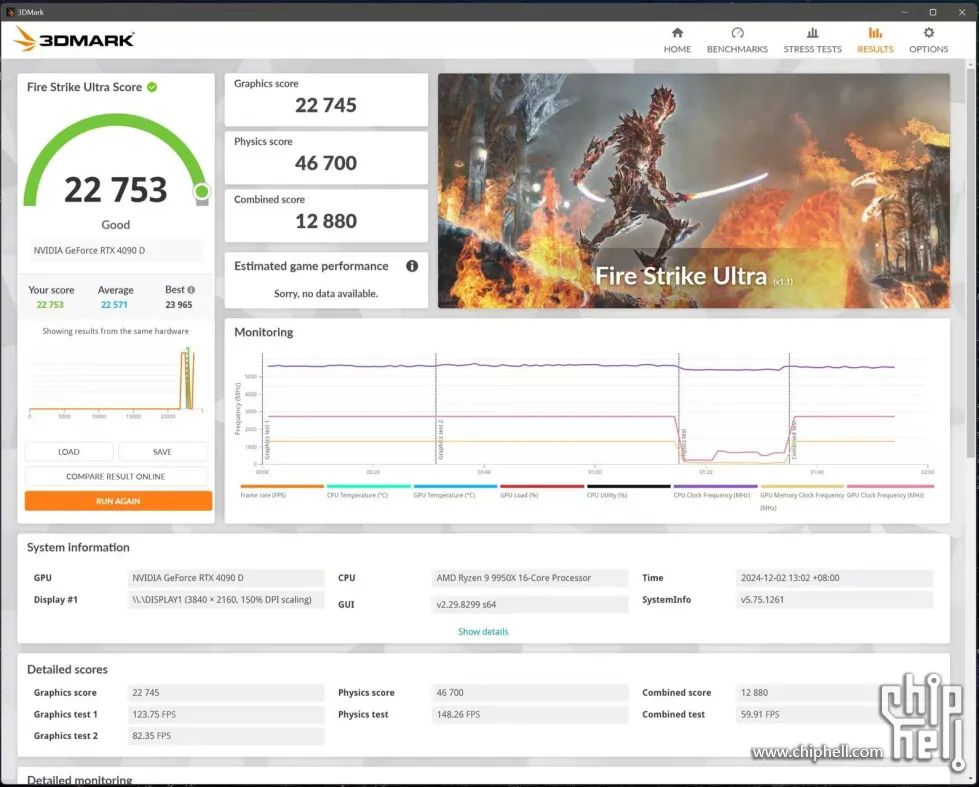Click COMPARE RESULT ONLINE
This screenshot has height=787, width=979.
(116, 476)
